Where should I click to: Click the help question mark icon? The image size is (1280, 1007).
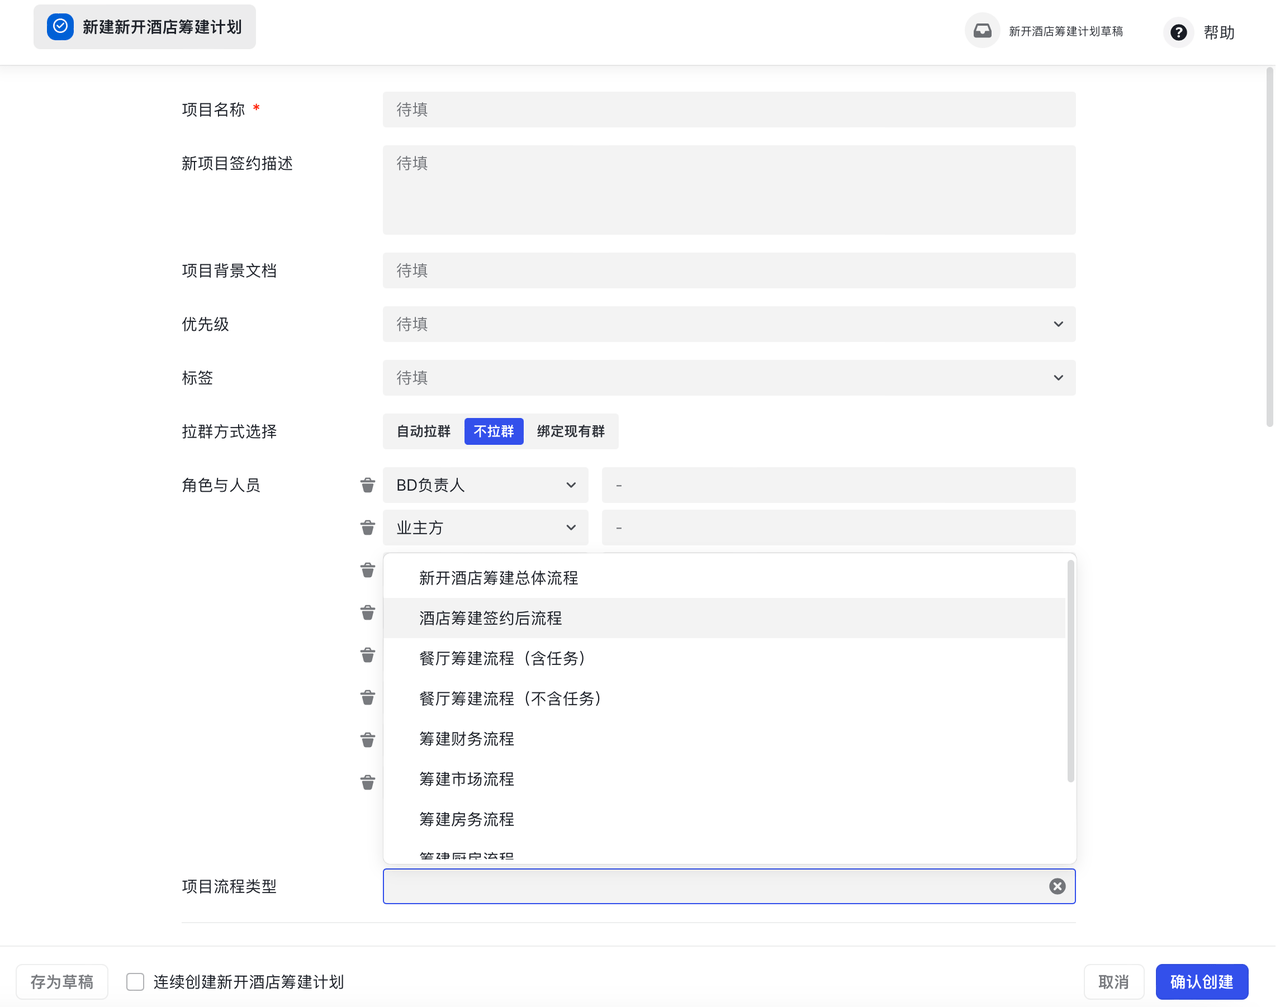coord(1179,32)
